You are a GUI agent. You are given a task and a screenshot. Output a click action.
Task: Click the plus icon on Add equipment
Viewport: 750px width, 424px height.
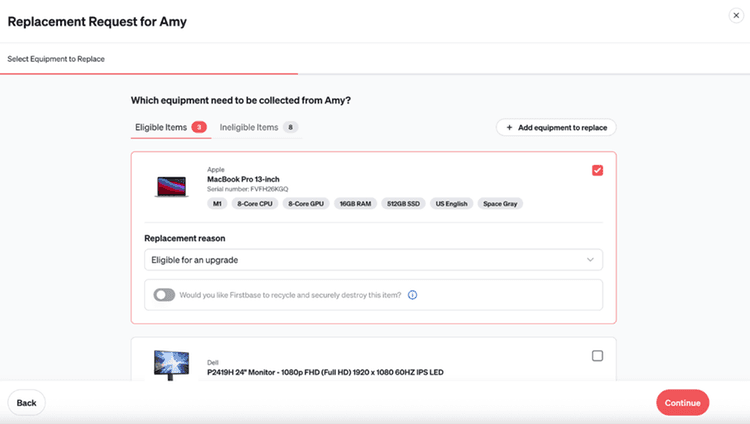[509, 128]
